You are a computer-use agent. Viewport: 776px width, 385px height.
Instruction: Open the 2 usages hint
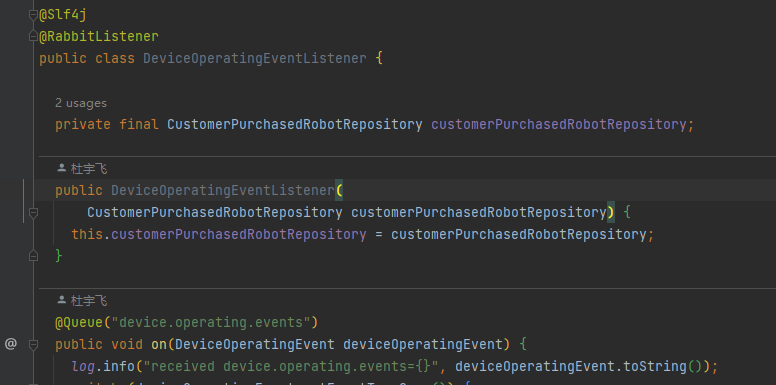[x=81, y=103]
